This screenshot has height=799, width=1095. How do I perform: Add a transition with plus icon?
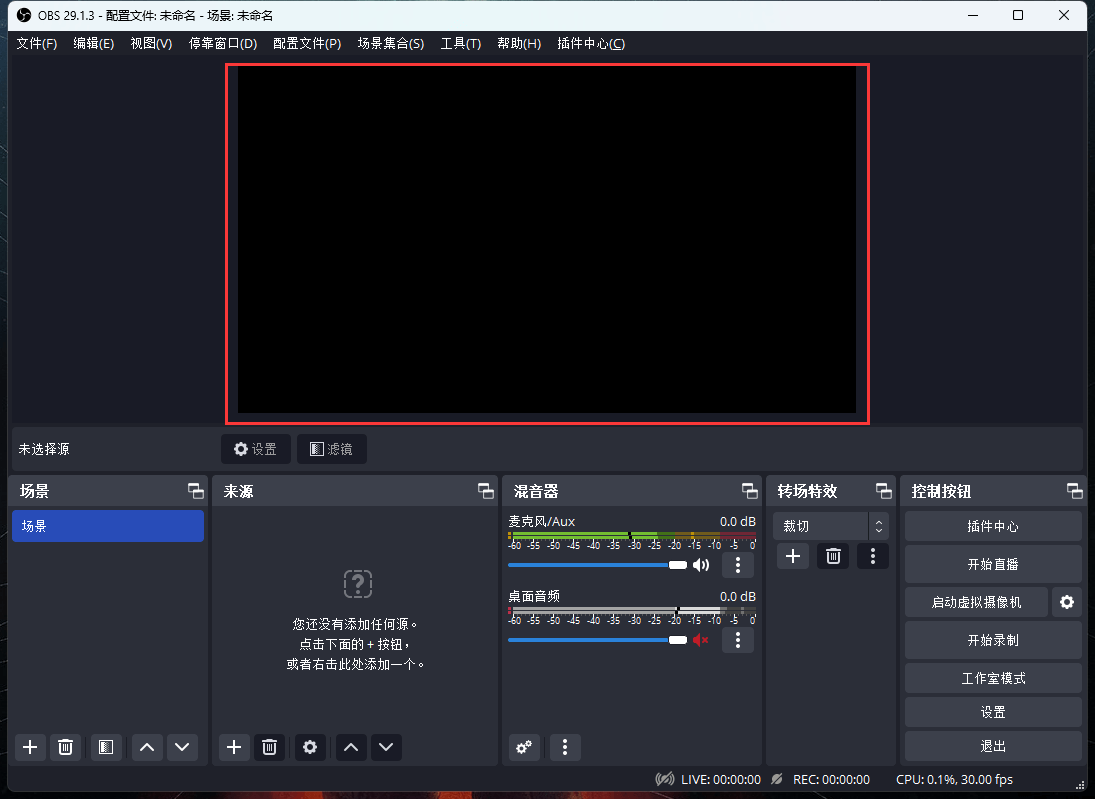pyautogui.click(x=793, y=556)
